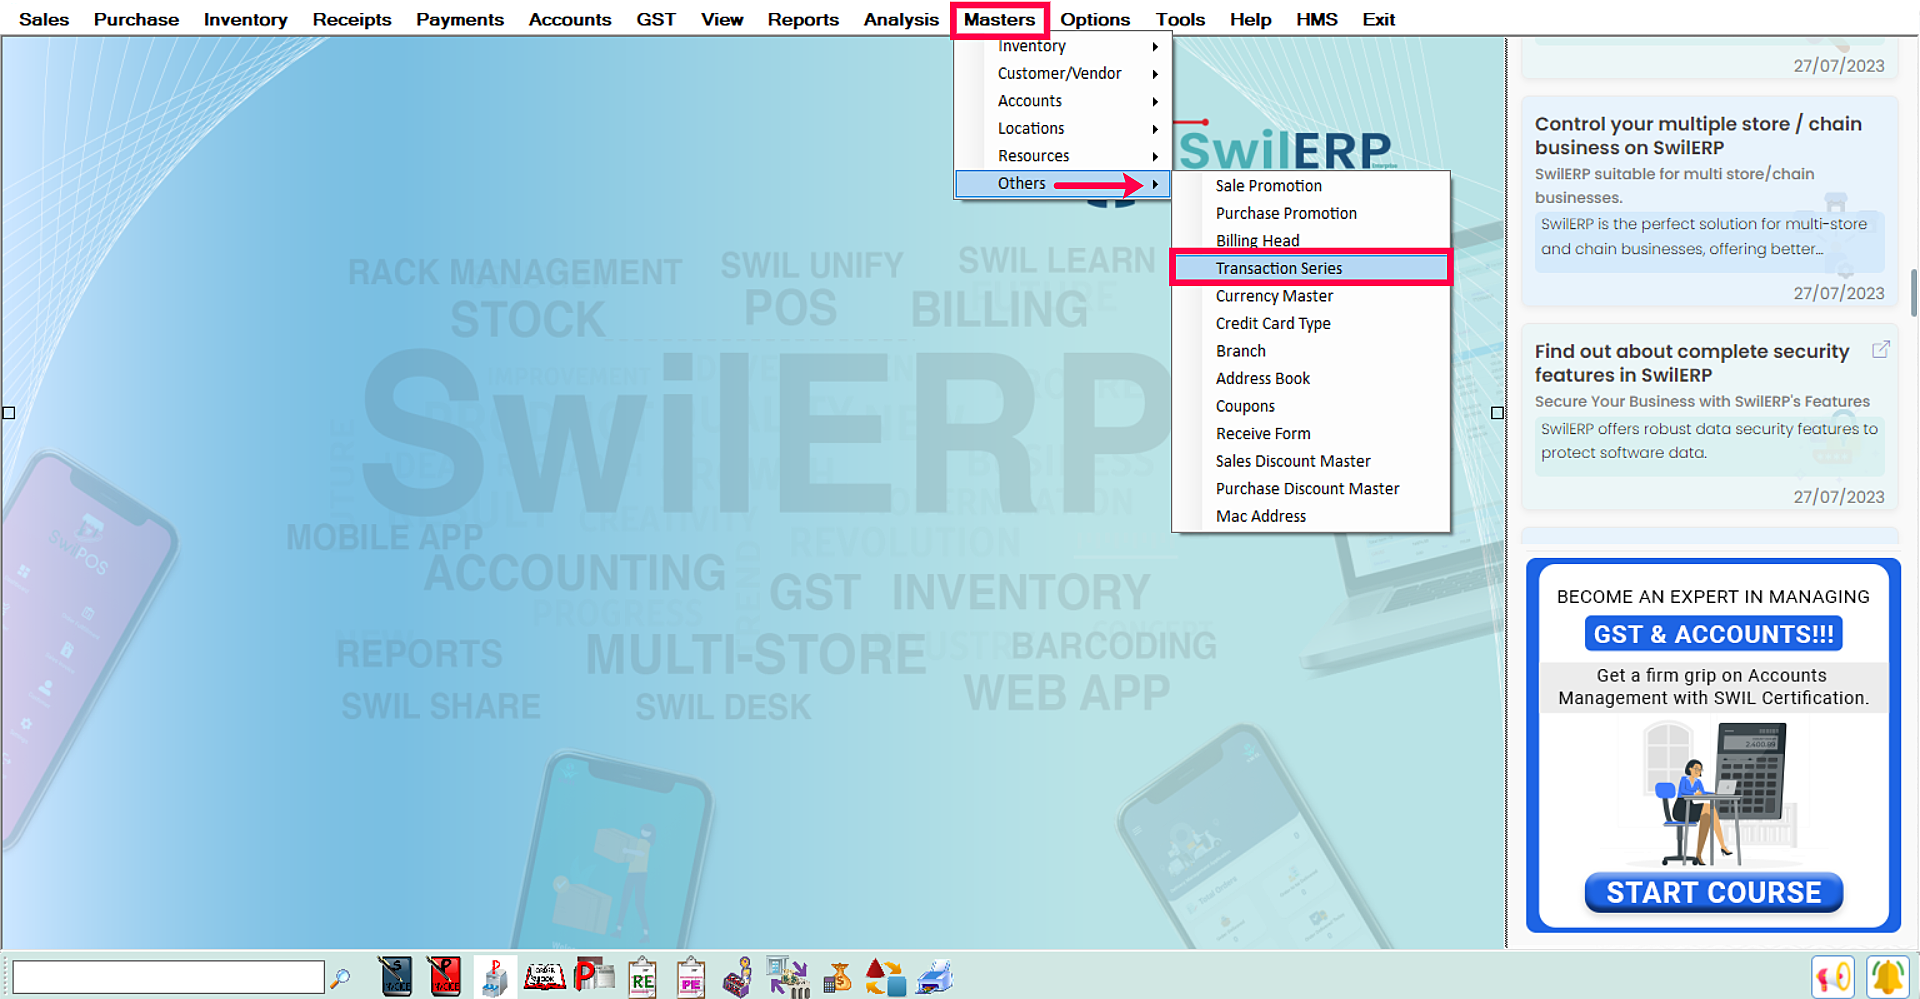The image size is (1920, 999).
Task: Open the Help menu
Action: pyautogui.click(x=1250, y=19)
